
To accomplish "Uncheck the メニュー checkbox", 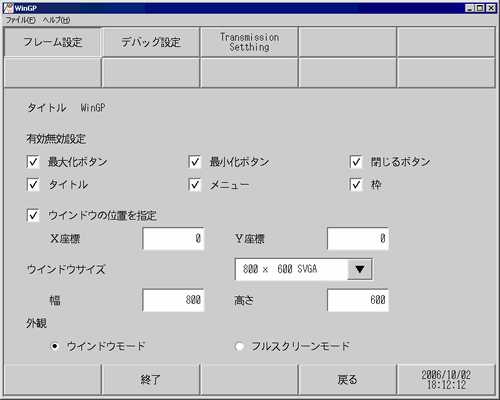I will [x=195, y=184].
